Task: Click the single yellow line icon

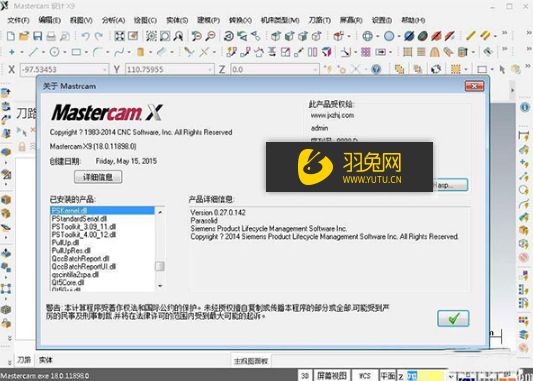Action: (x=470, y=36)
